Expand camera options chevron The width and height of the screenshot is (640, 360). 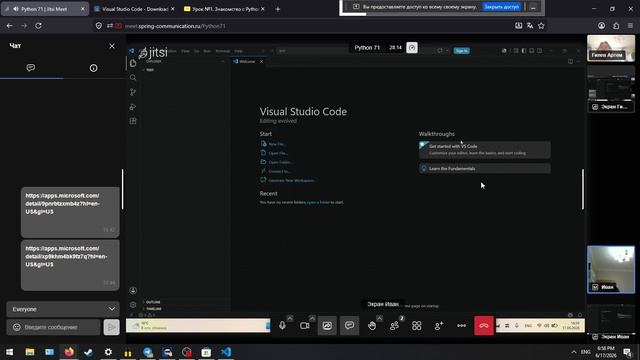click(x=312, y=318)
